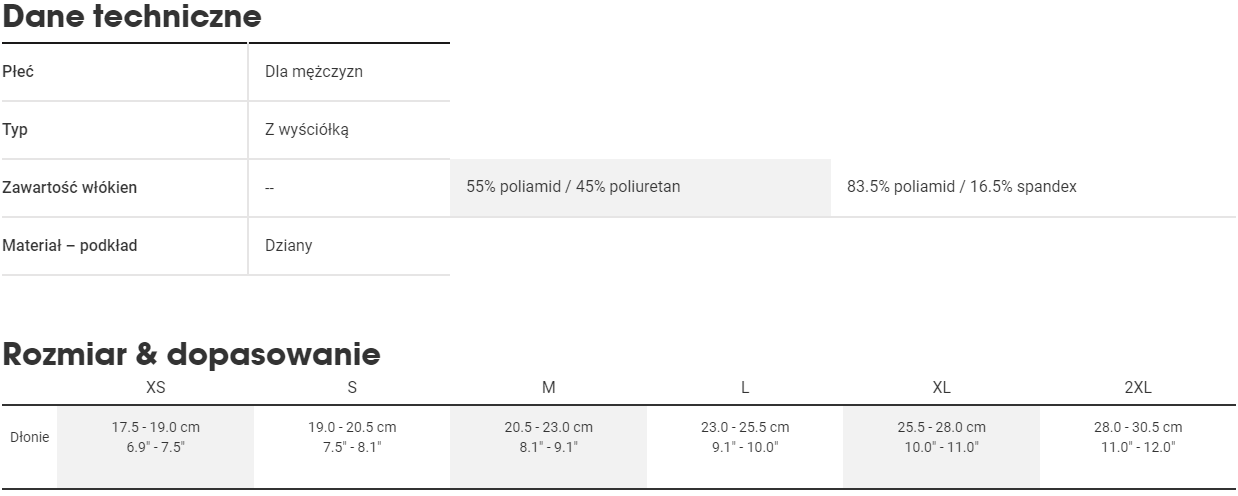Select the XL size column header
1238x496 pixels.
tap(941, 387)
